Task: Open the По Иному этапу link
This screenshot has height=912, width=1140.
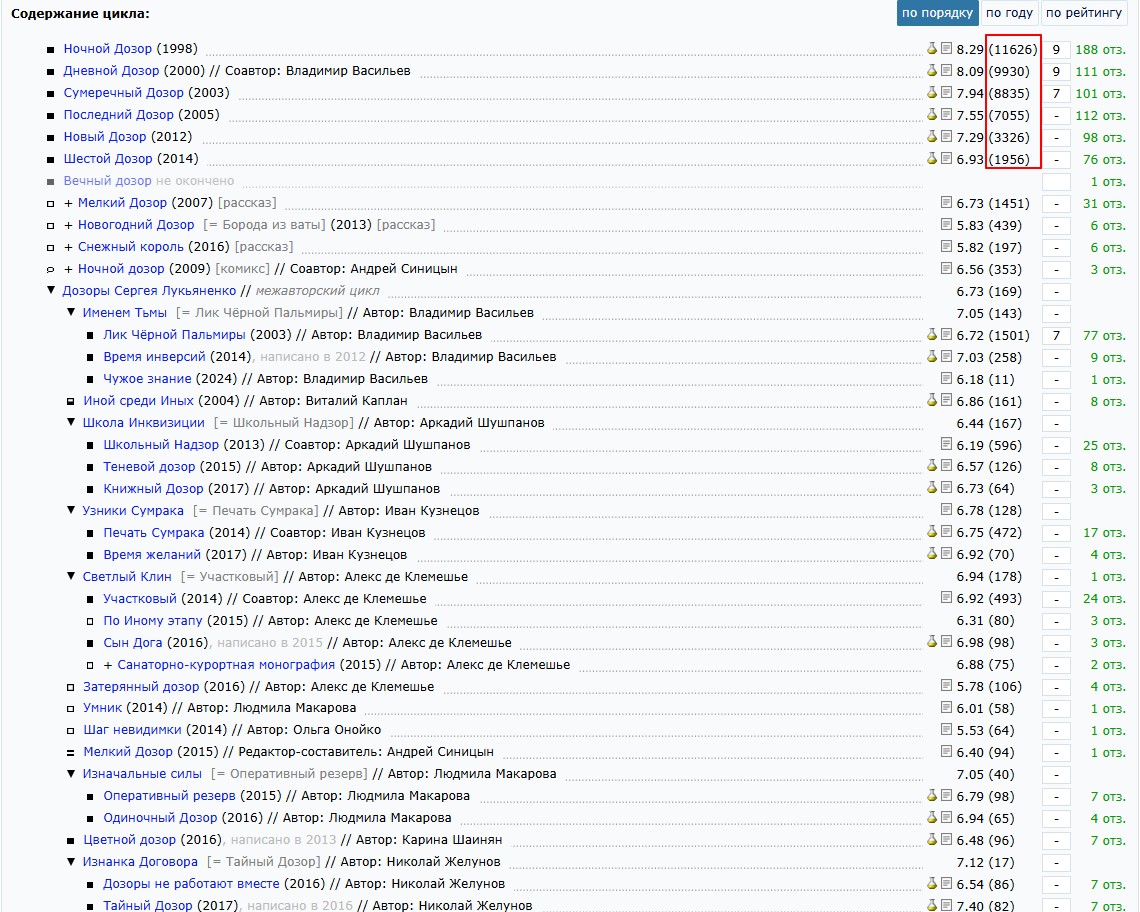Action: click(153, 620)
